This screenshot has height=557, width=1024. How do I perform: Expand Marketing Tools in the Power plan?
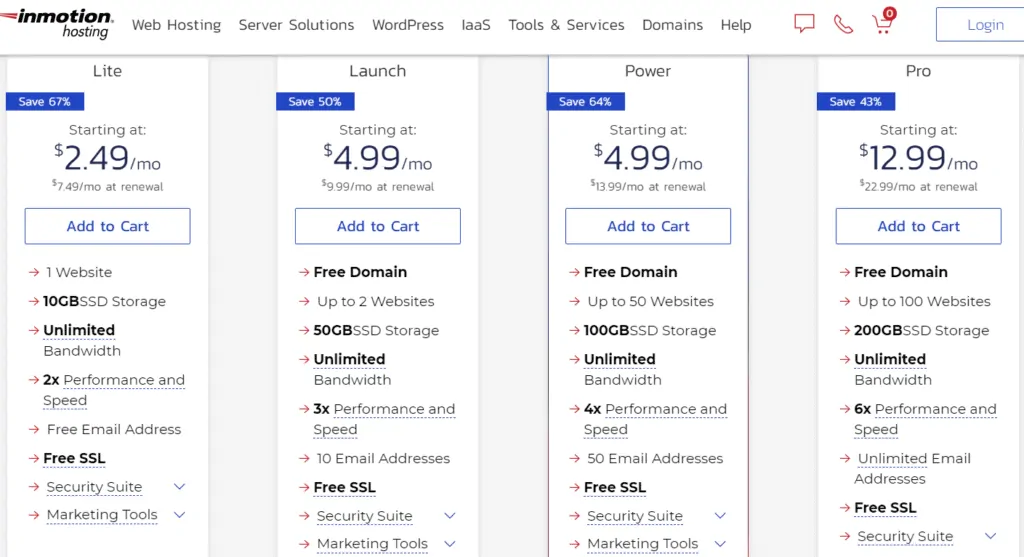720,543
